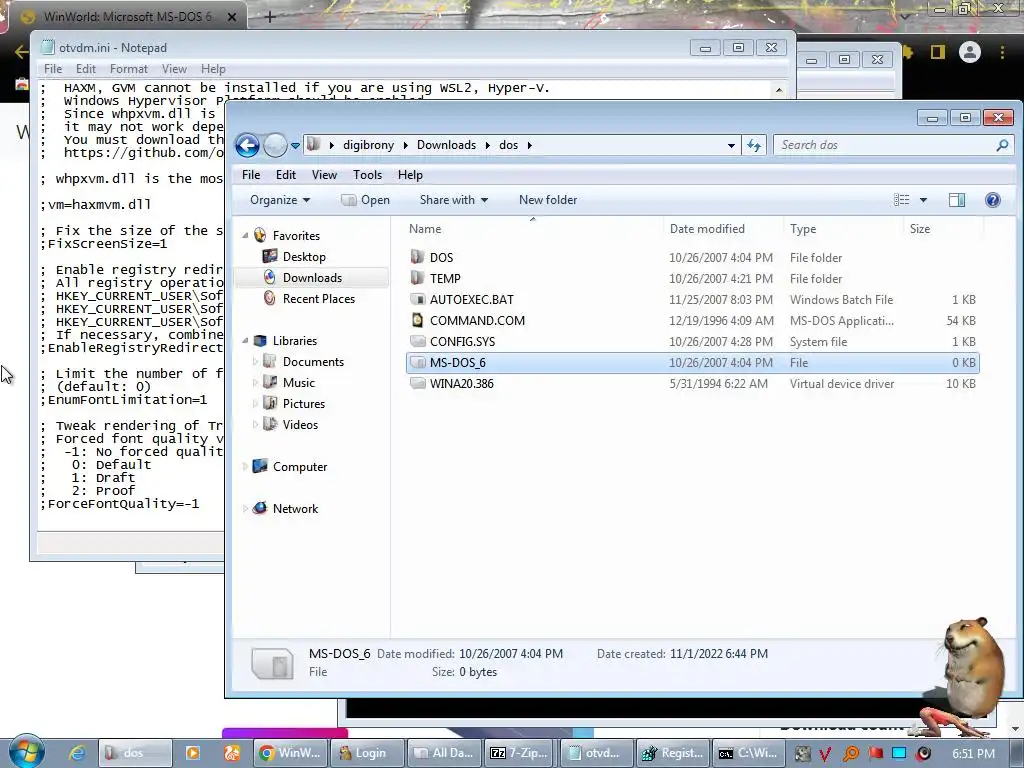
Task: Click the orange UC Browser taskbar icon
Action: click(232, 753)
